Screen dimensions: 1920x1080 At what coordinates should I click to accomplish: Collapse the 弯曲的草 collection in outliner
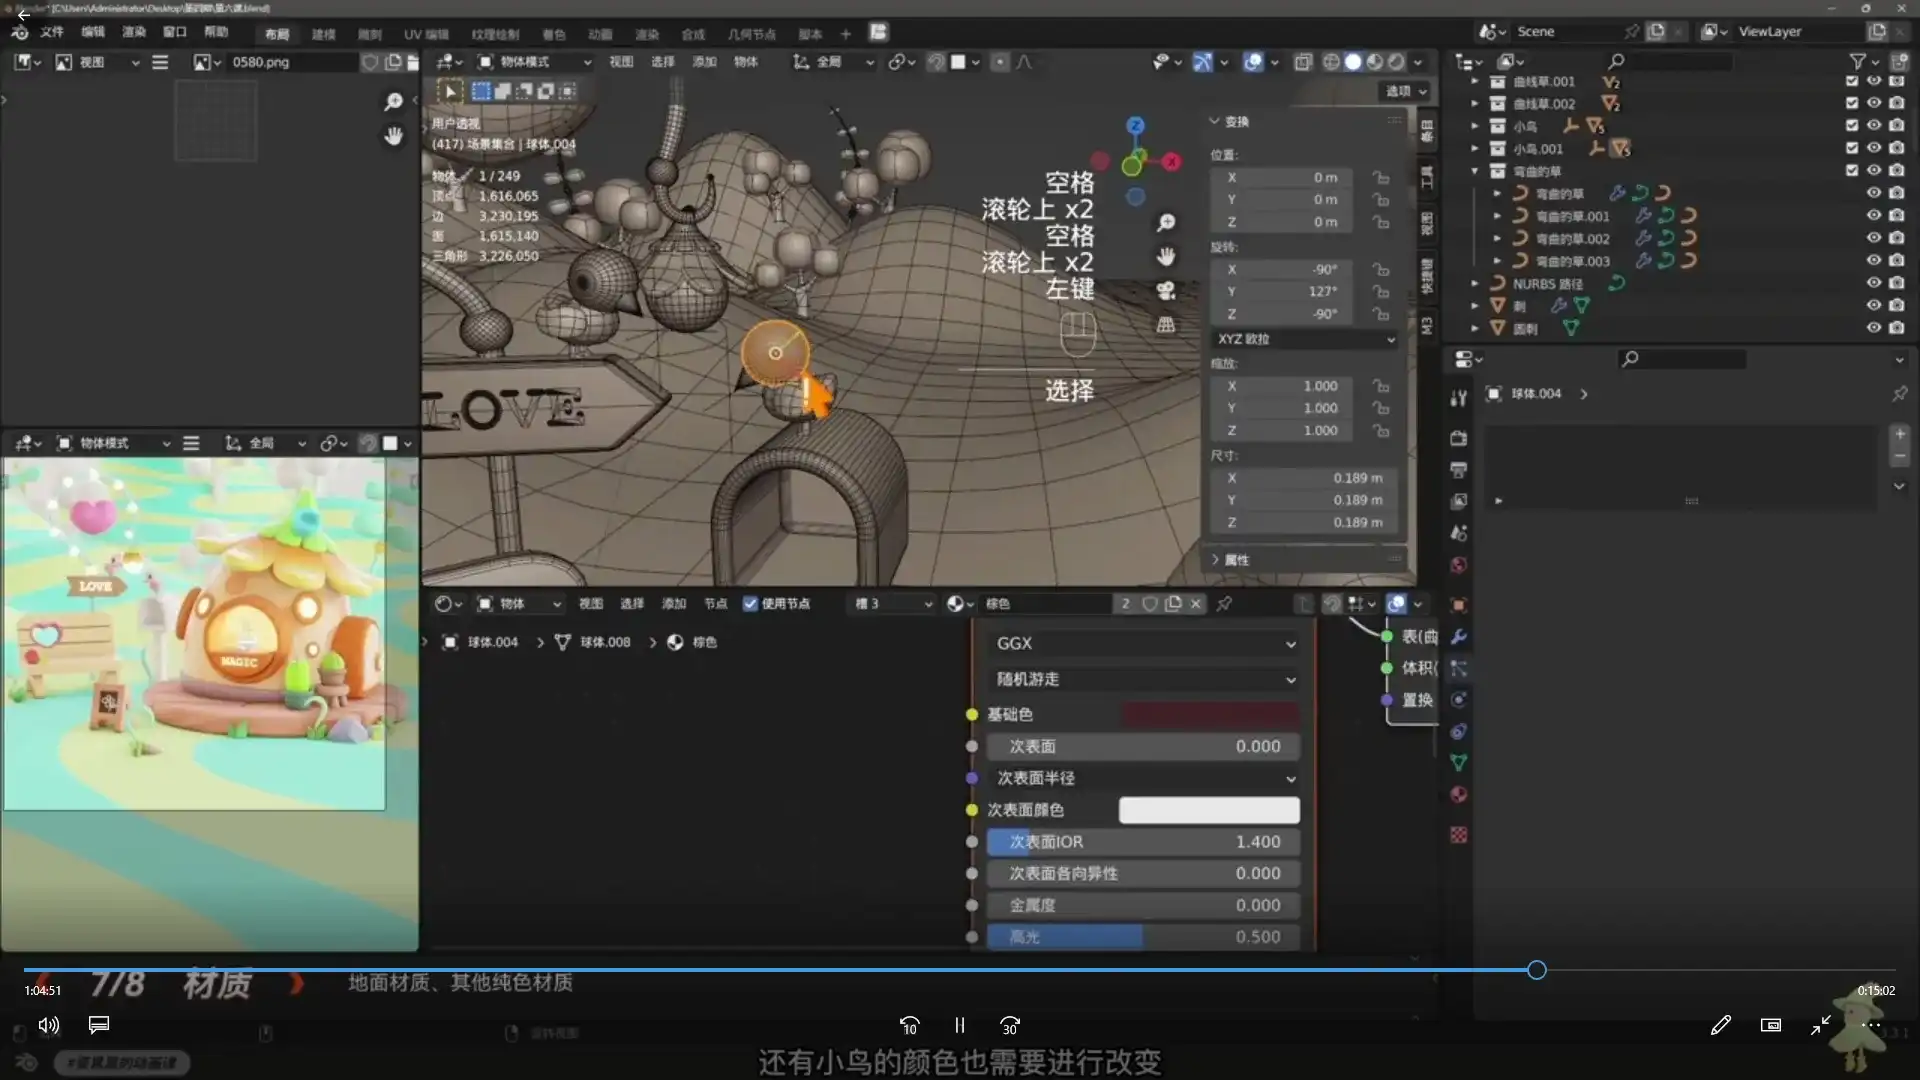[1474, 171]
